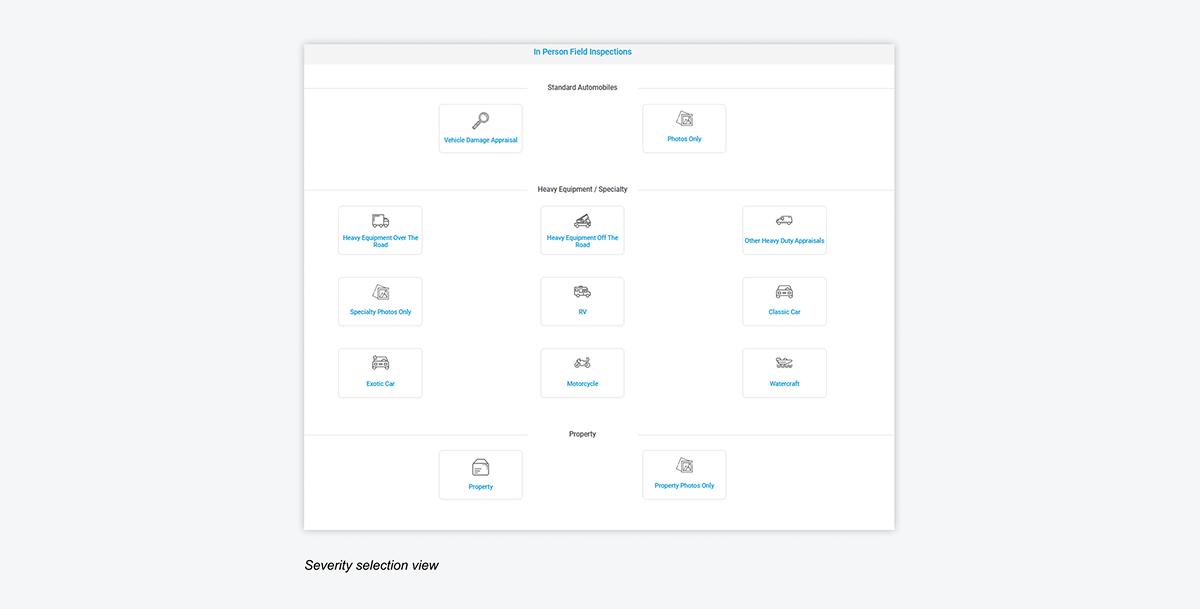Choose the Heavy Equipment Over The Road truck icon

[x=380, y=221]
